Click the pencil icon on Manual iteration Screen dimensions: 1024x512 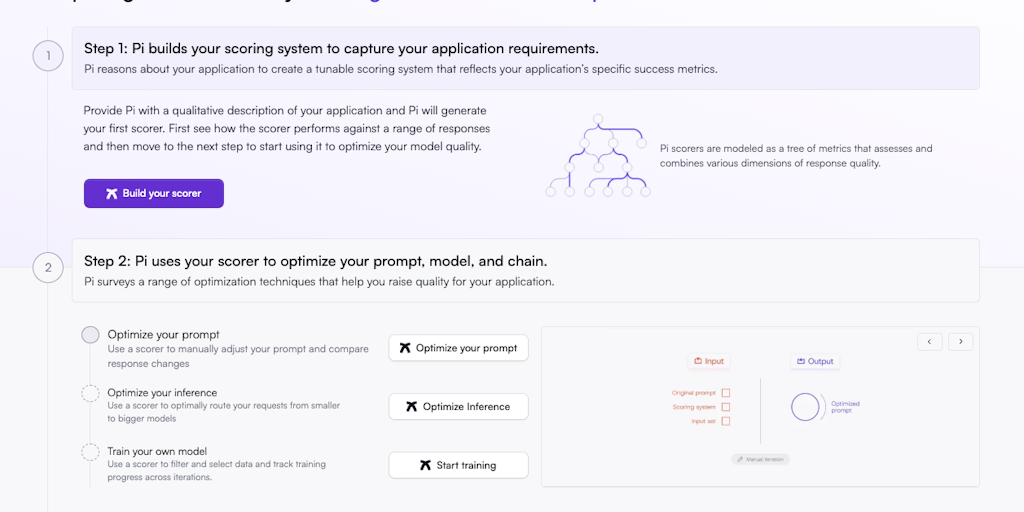(740, 459)
